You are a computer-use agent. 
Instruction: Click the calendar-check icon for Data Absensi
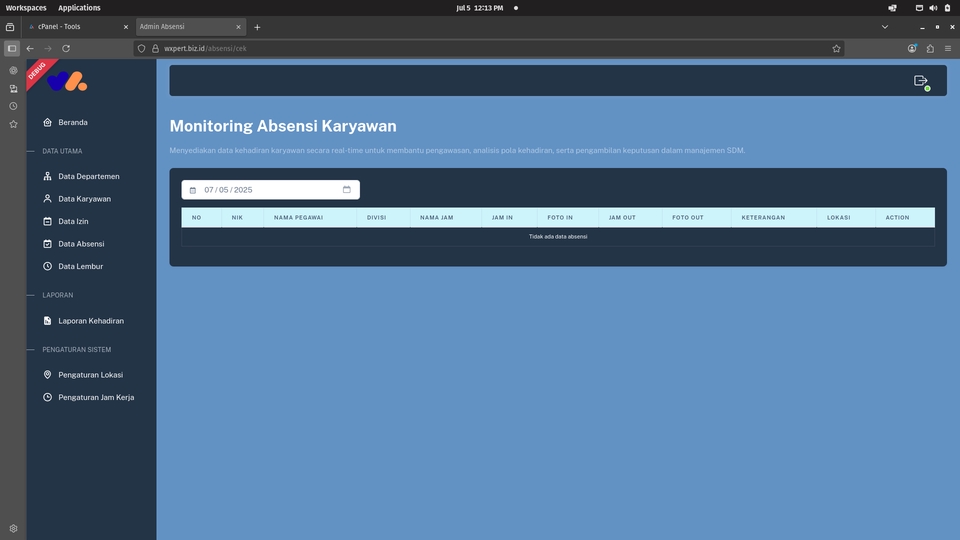(x=47, y=244)
